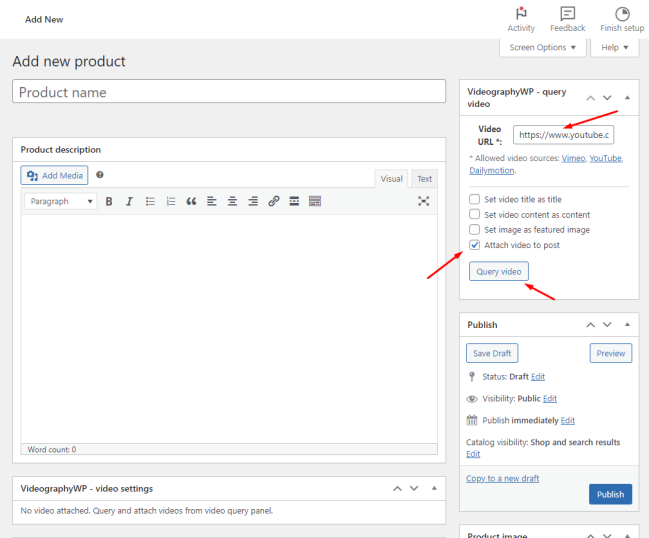Enter distraction-free fullscreen editor mode
649x538 pixels.
(423, 202)
